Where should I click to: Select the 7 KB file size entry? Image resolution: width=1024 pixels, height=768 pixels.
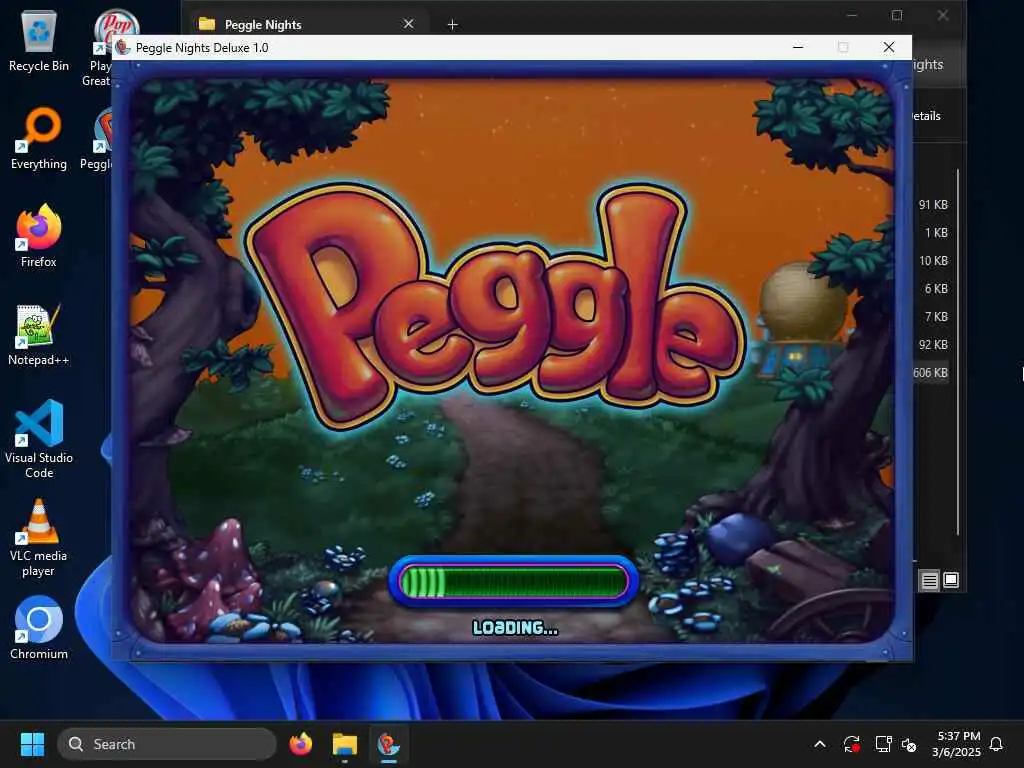coord(936,317)
